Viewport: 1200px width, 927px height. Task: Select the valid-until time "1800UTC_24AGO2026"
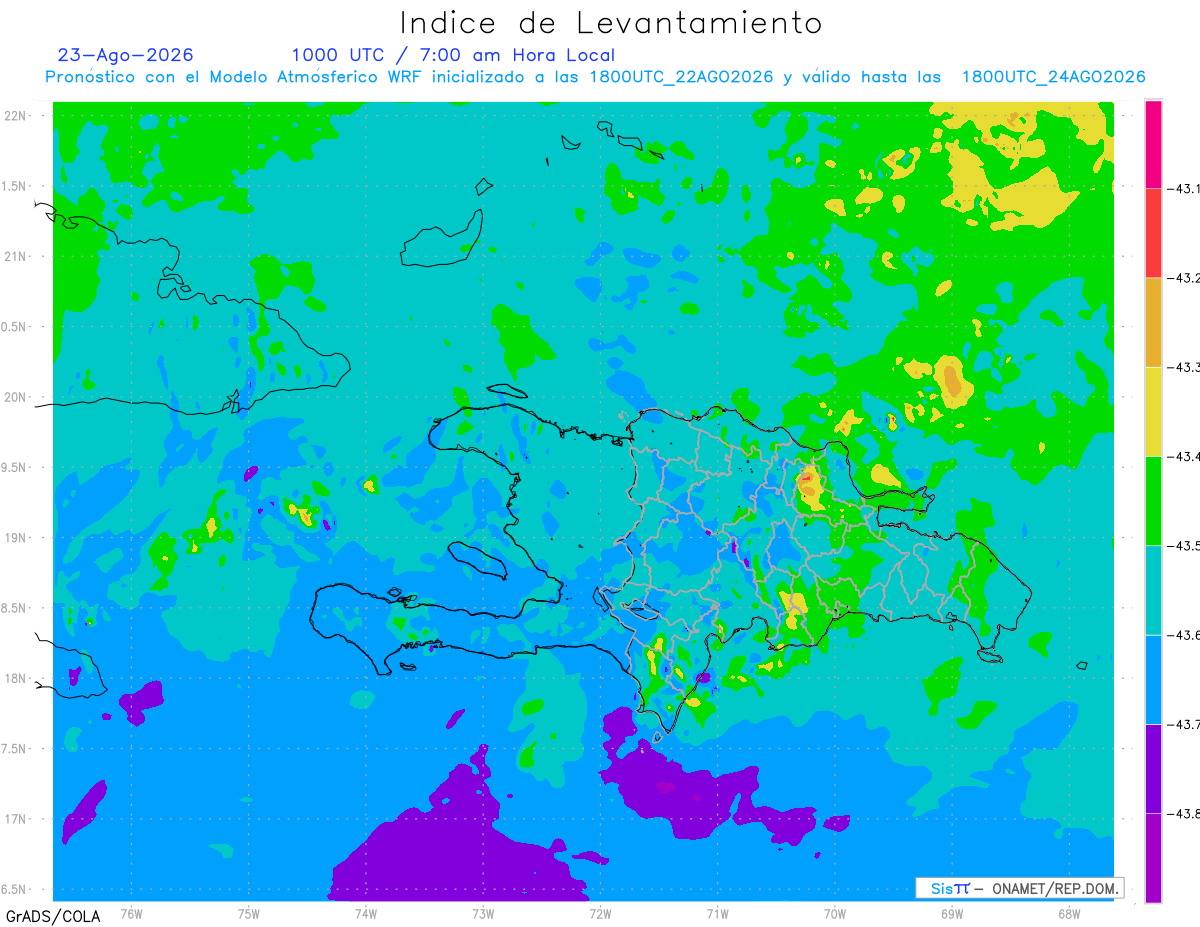tap(1053, 77)
